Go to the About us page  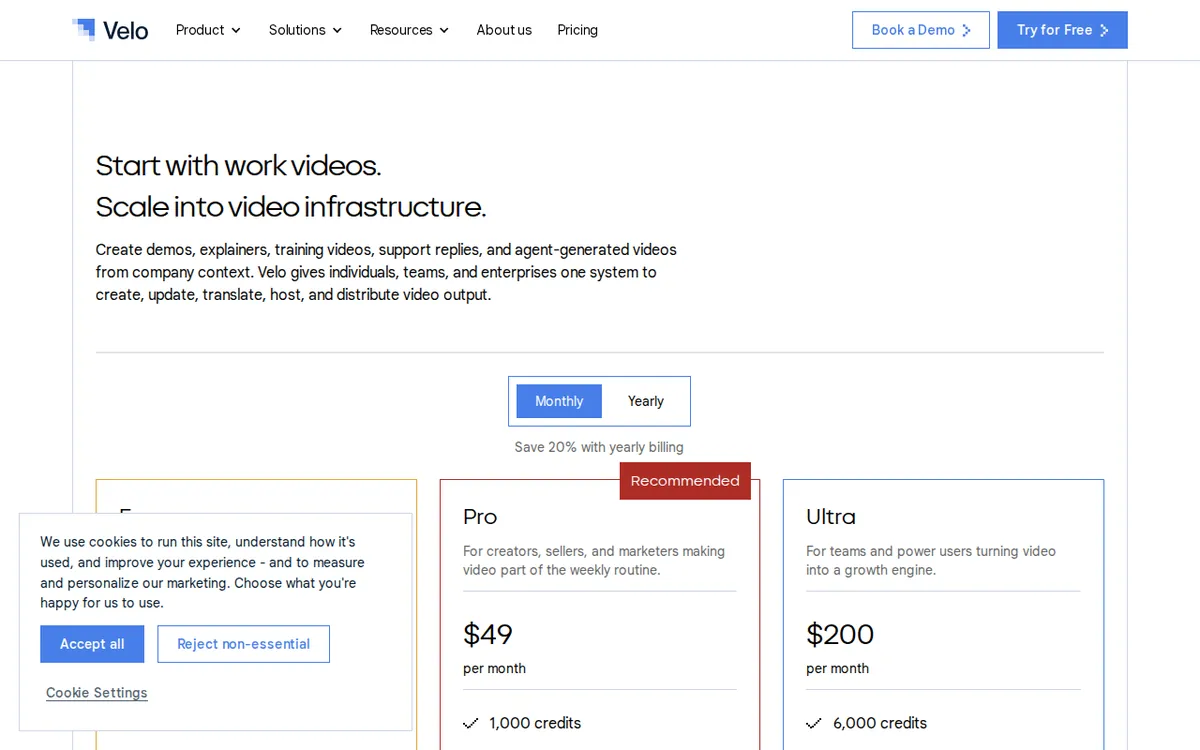(x=504, y=30)
